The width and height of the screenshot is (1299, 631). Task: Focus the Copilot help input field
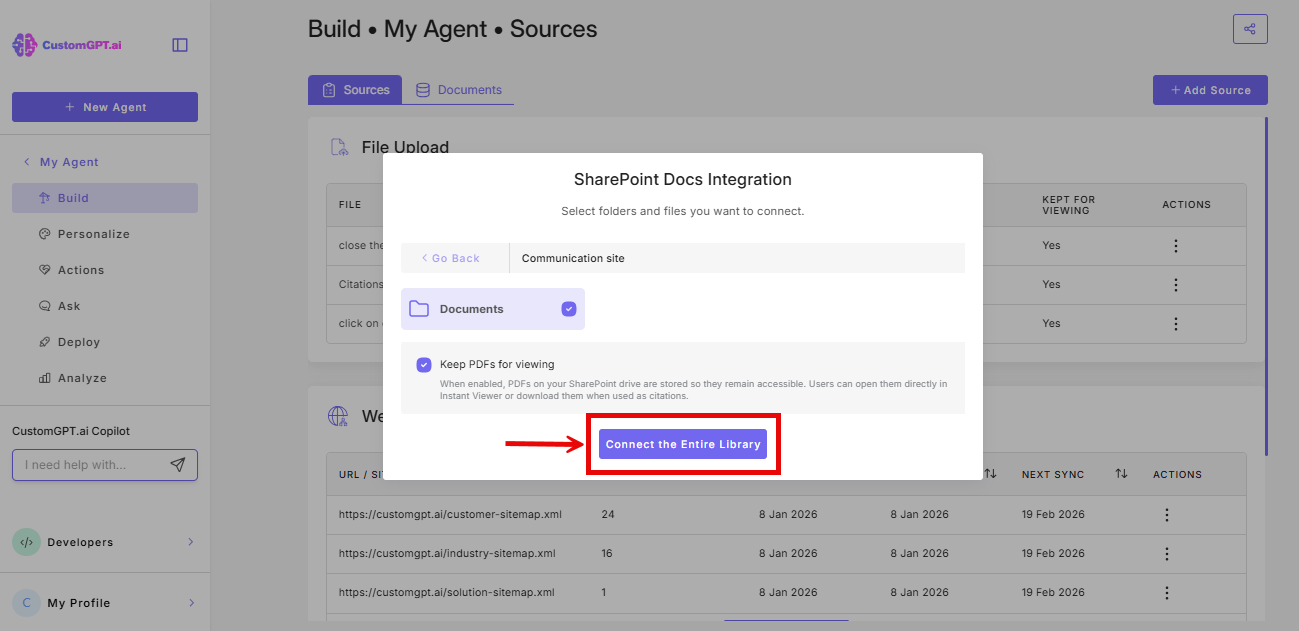pyautogui.click(x=105, y=465)
